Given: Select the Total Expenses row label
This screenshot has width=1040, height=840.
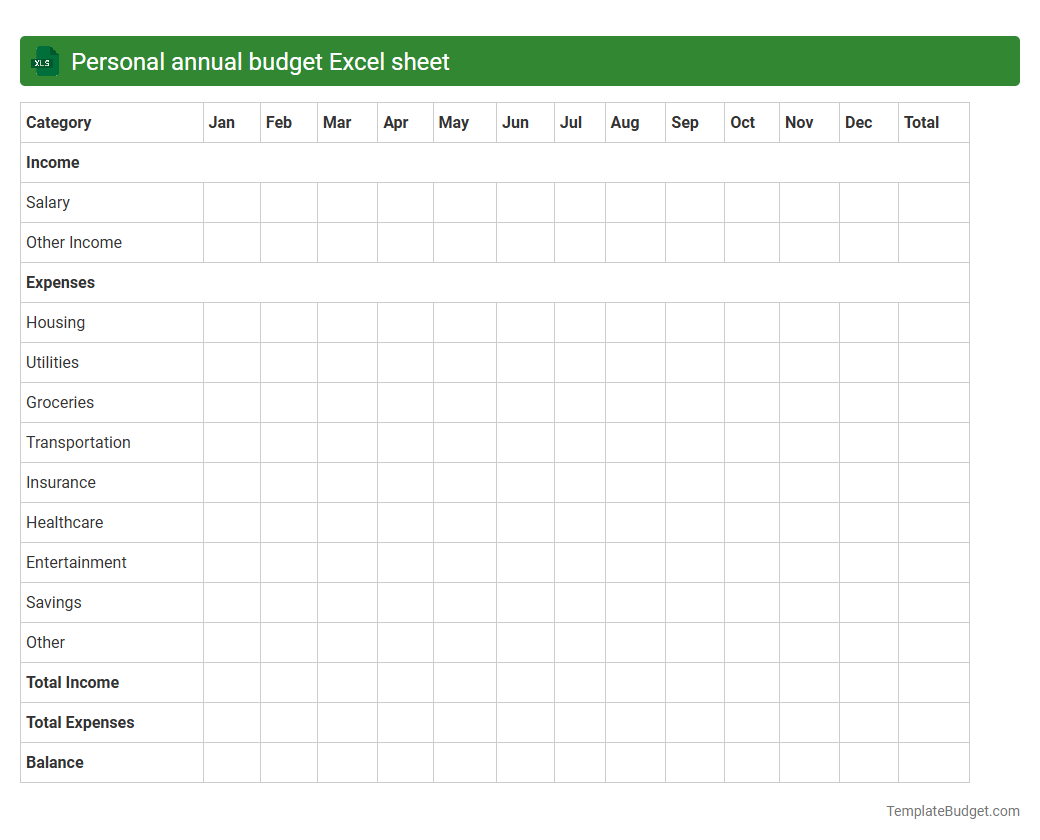Looking at the screenshot, I should (80, 722).
